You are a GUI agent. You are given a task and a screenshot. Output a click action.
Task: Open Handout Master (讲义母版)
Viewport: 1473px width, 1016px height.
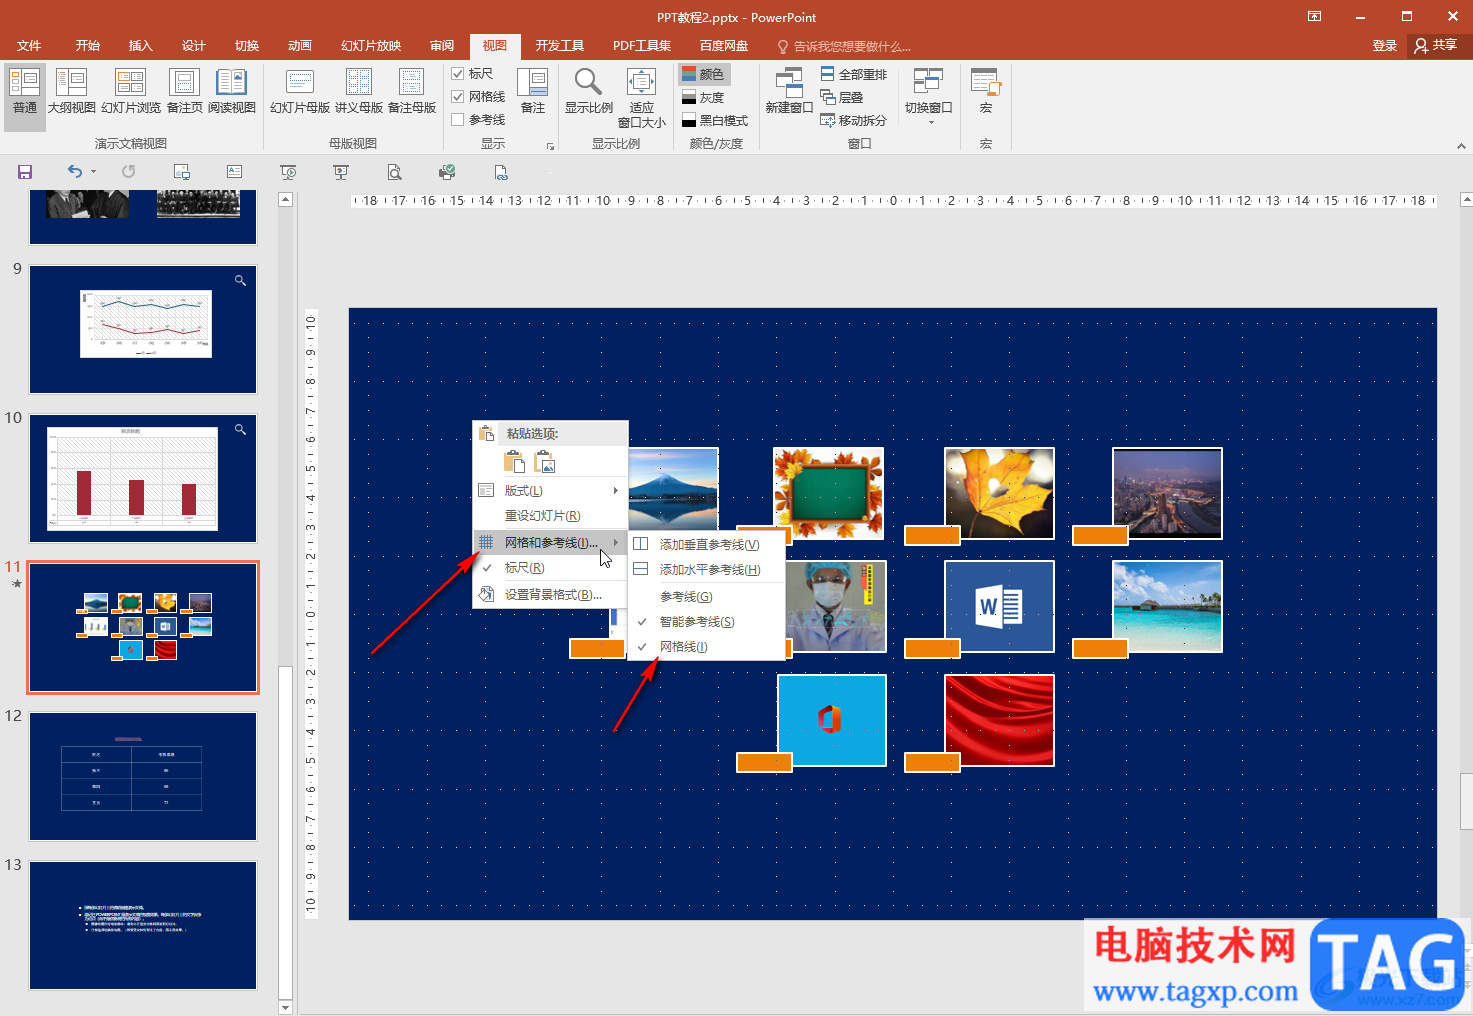point(359,92)
